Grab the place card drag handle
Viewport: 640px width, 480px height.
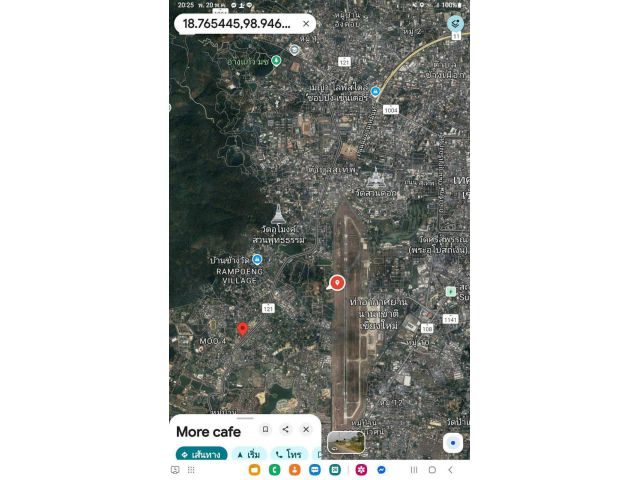pyautogui.click(x=245, y=418)
